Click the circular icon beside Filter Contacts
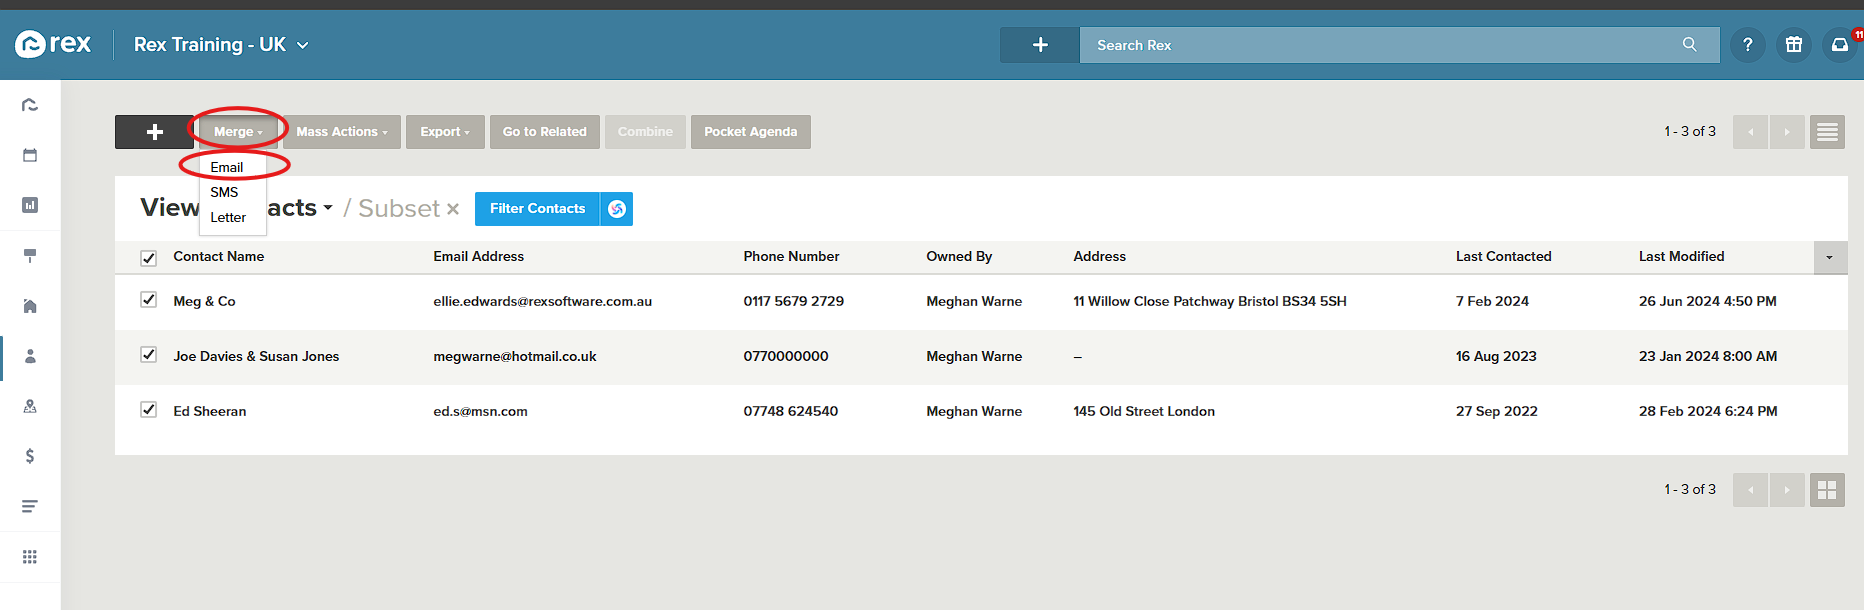1864x610 pixels. [x=617, y=209]
